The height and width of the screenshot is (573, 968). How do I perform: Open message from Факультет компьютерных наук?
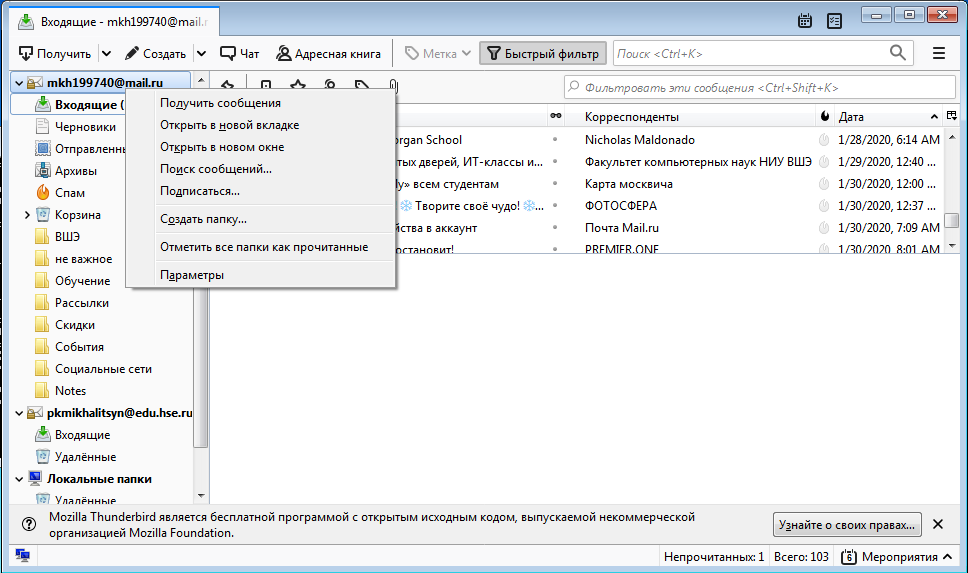pos(698,162)
